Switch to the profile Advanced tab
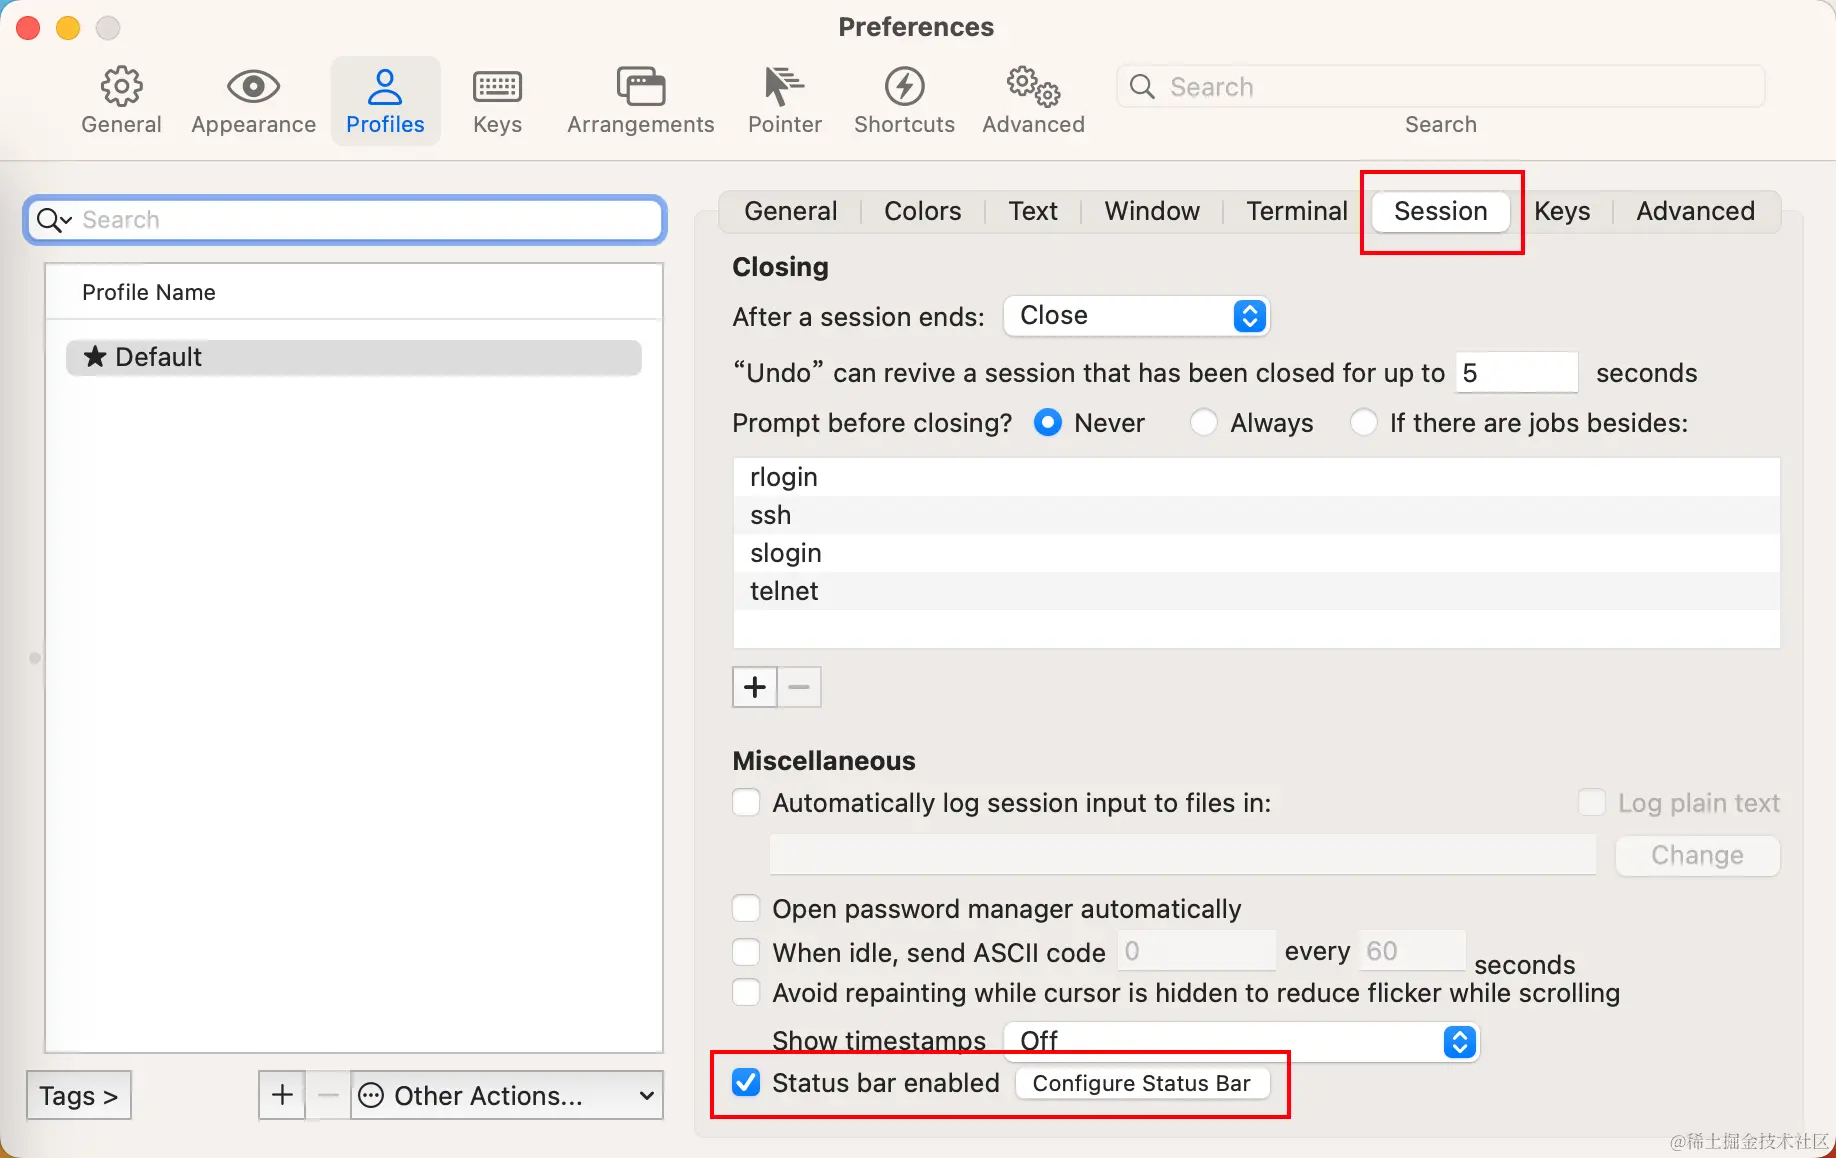The image size is (1836, 1158). point(1695,211)
